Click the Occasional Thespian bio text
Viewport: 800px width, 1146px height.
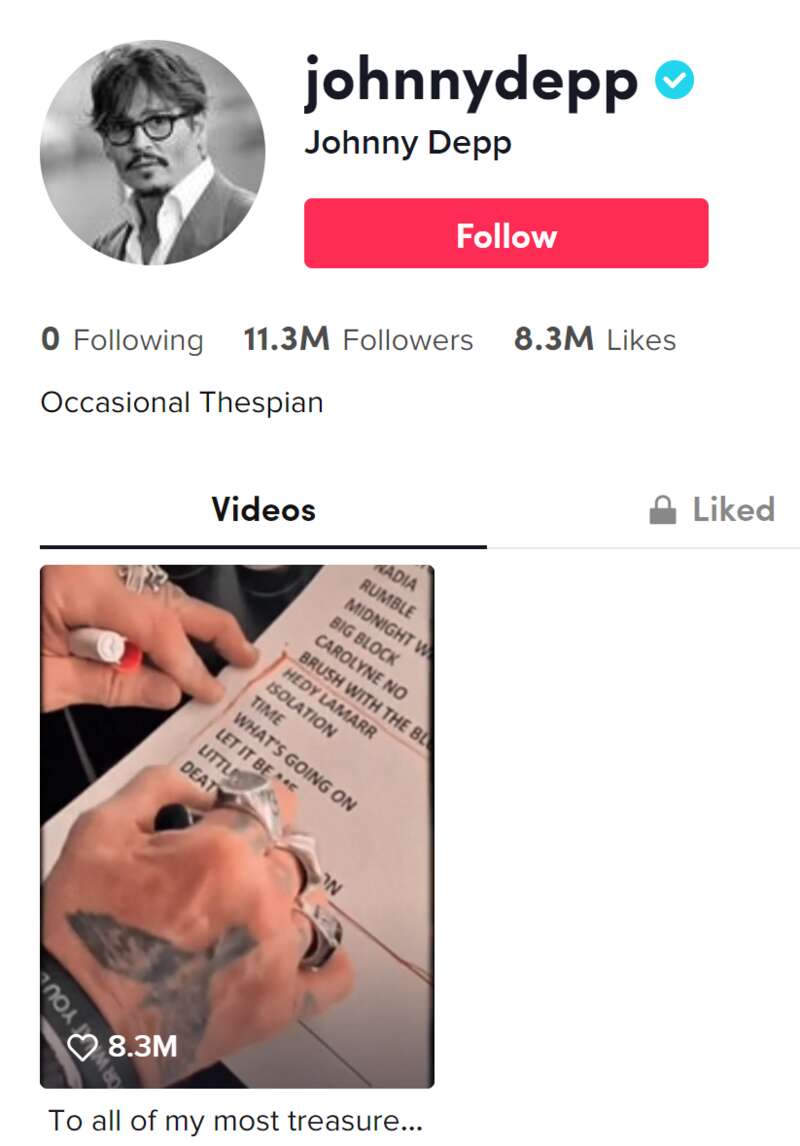[x=182, y=403]
